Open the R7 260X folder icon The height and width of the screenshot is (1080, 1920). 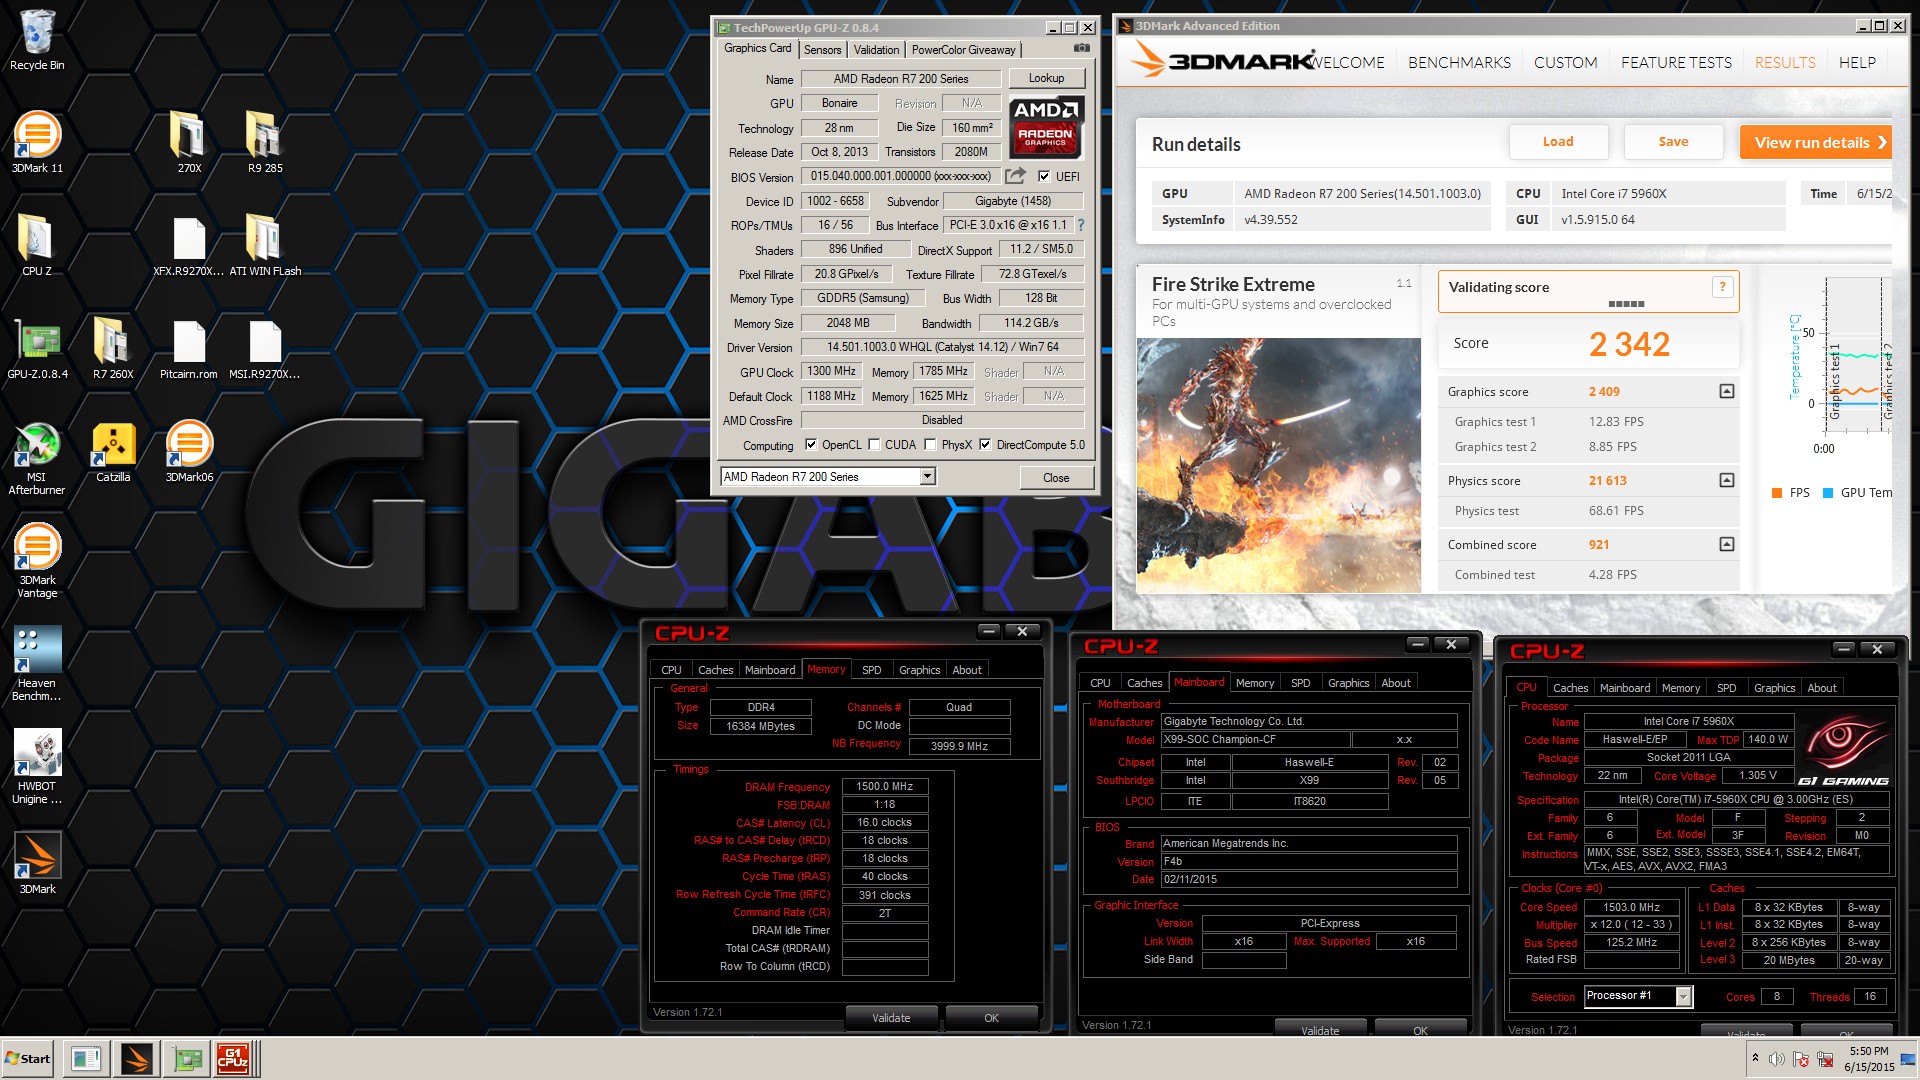(x=113, y=349)
